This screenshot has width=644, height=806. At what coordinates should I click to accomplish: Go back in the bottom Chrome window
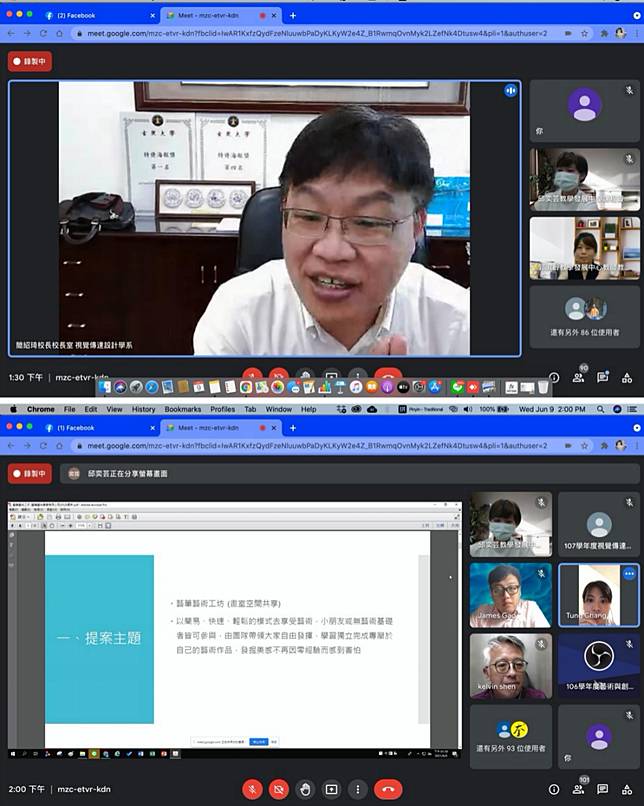point(11,446)
